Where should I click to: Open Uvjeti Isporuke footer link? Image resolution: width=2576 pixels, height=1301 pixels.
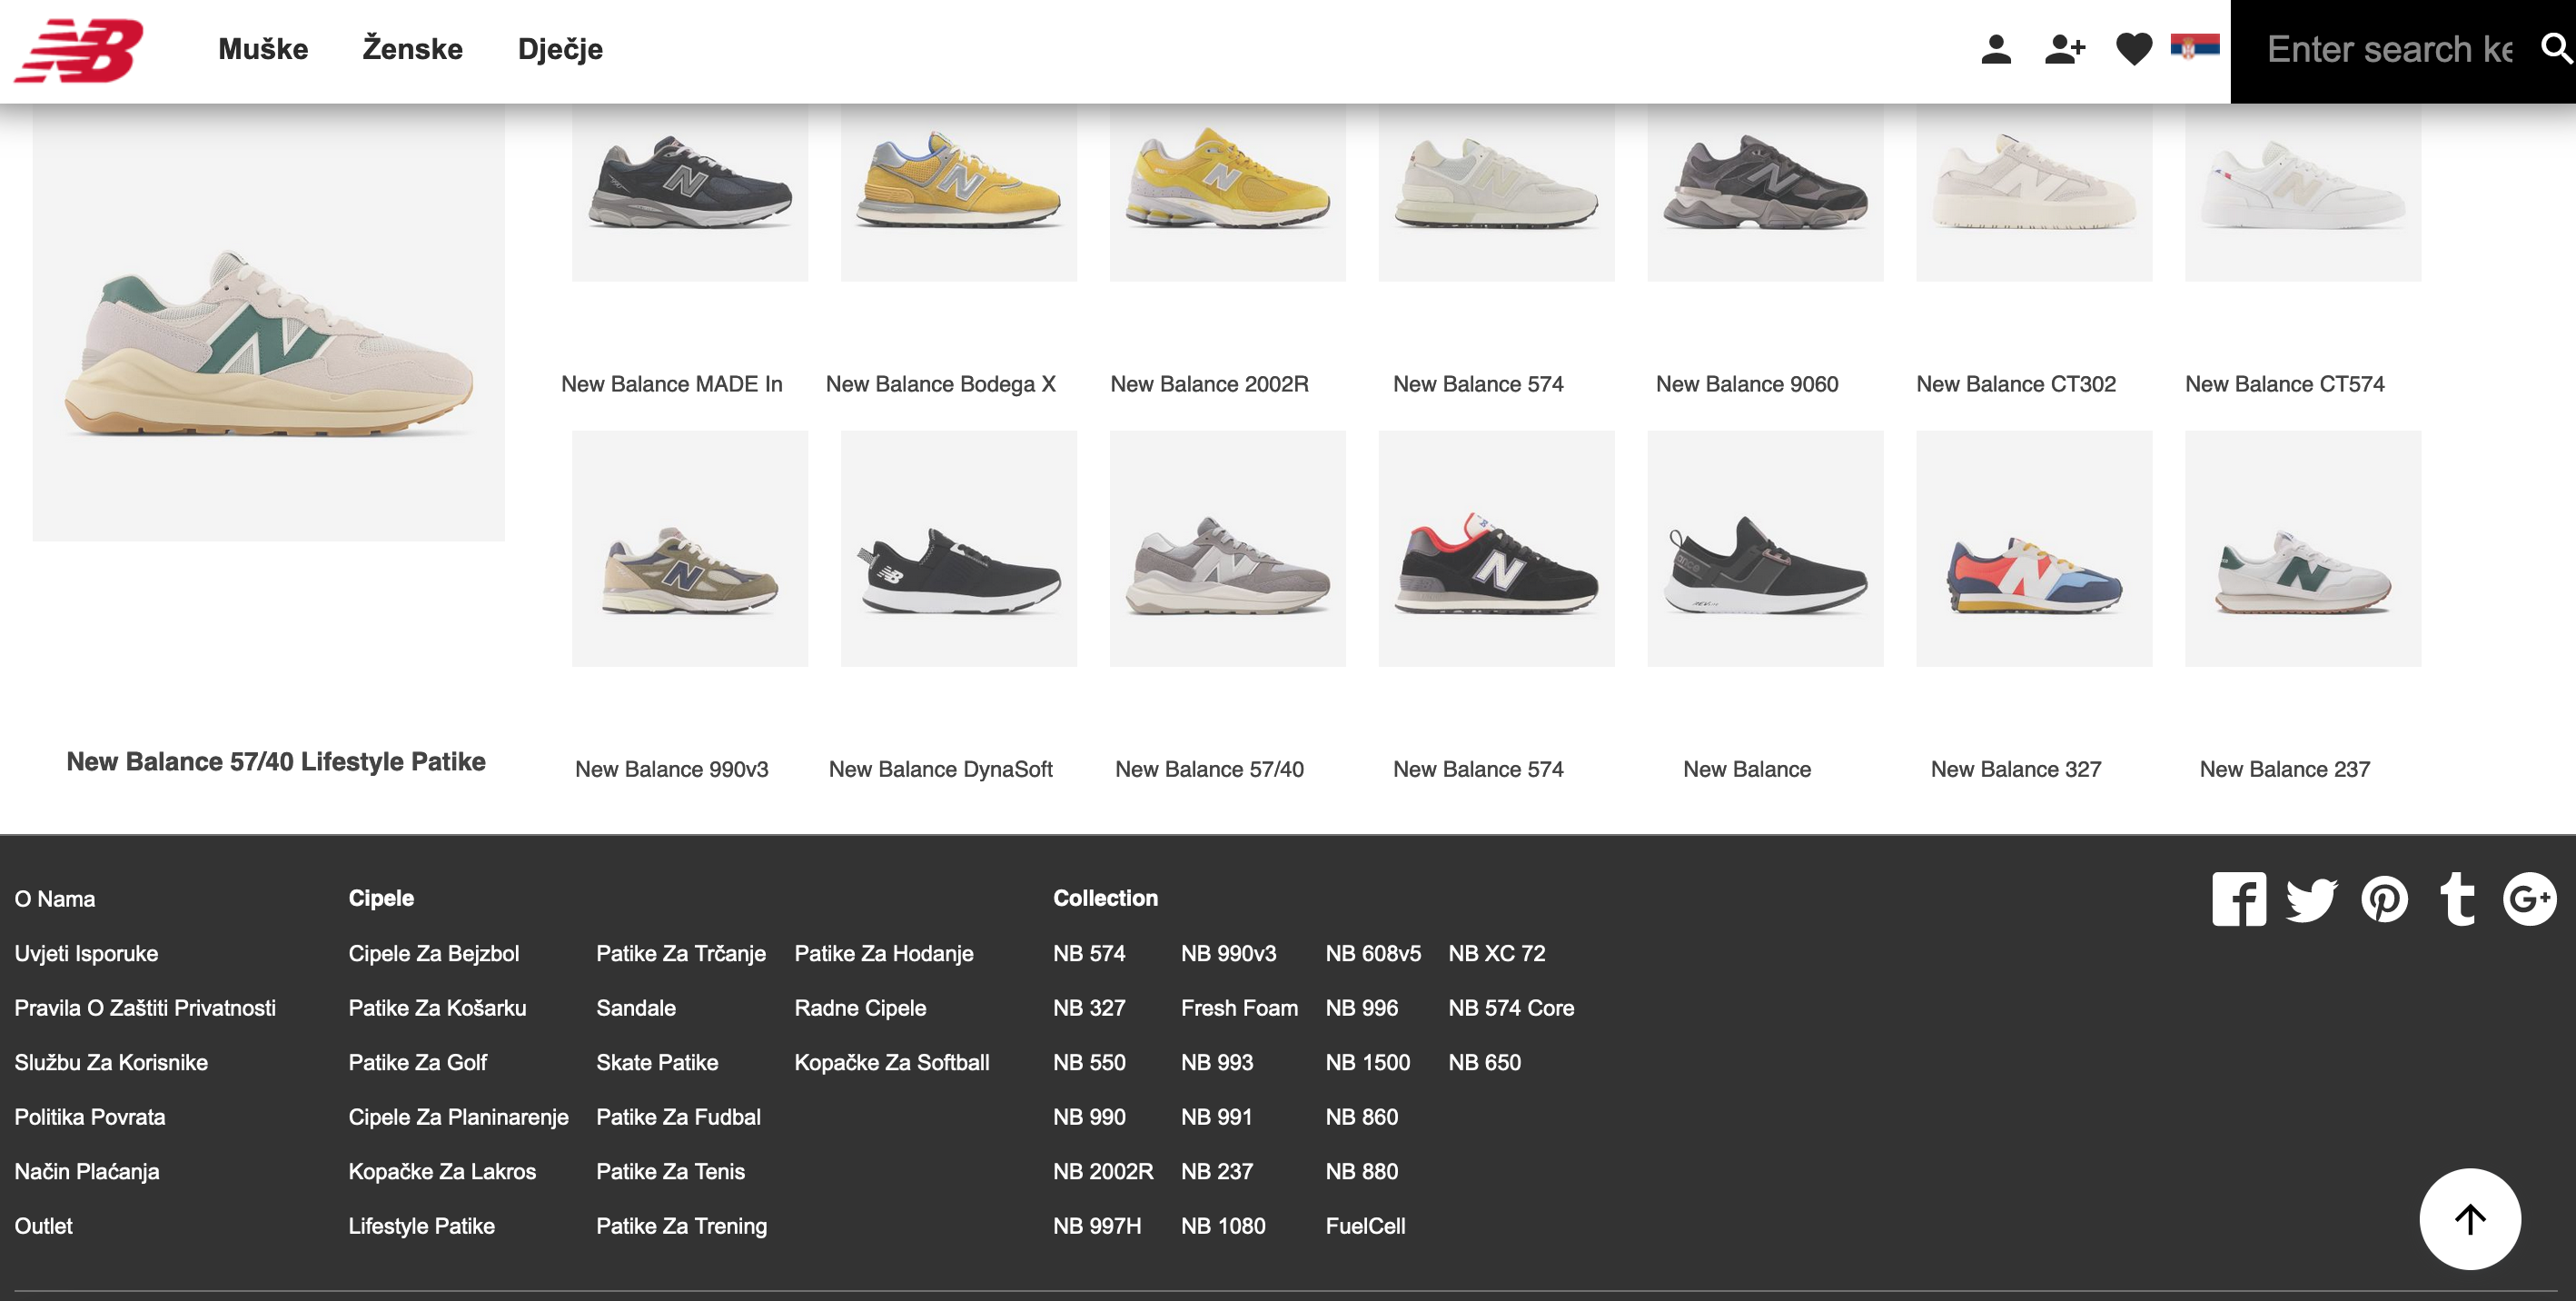coord(86,953)
